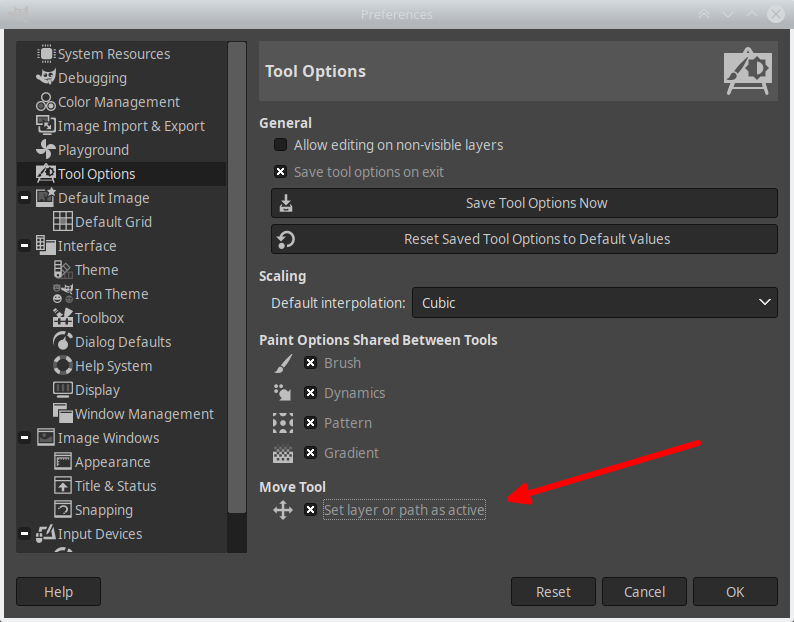Click the Input Devices icon
The image size is (794, 622).
click(46, 533)
